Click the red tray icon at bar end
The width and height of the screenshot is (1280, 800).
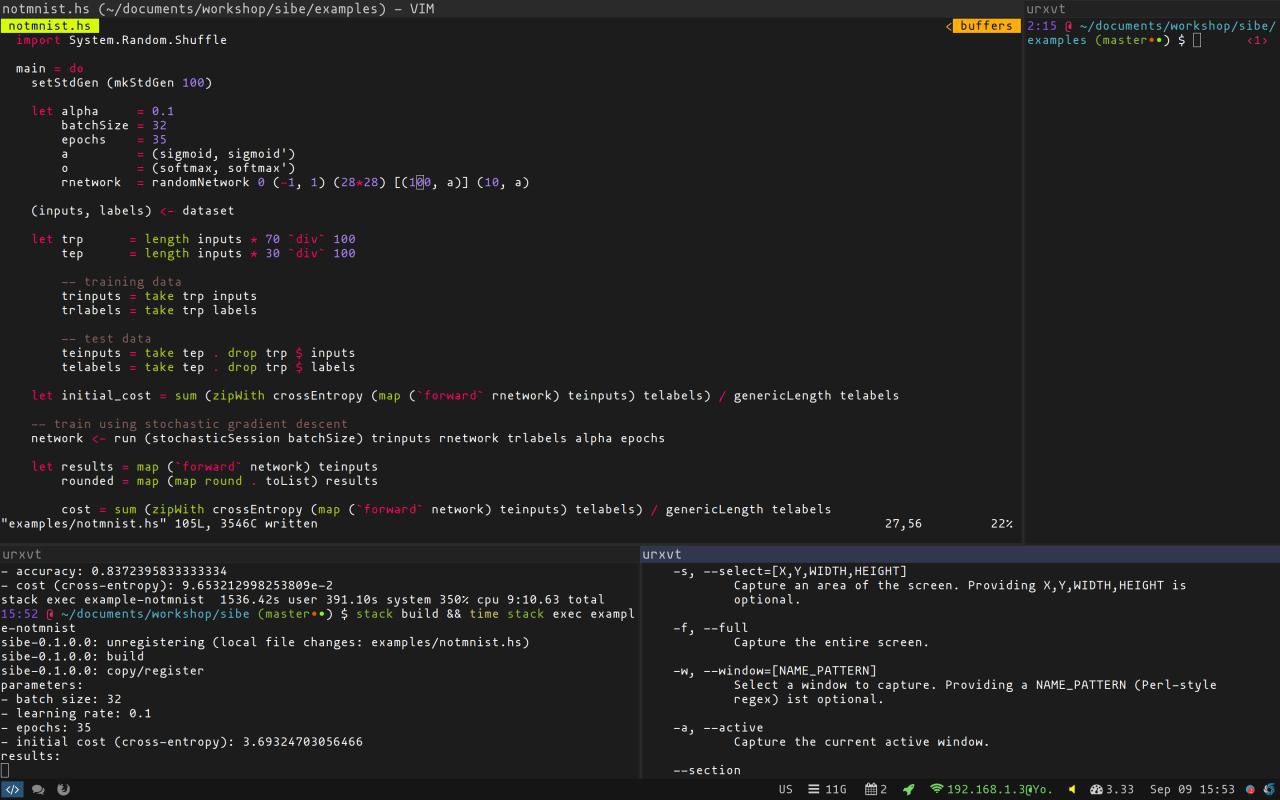tap(1250, 789)
